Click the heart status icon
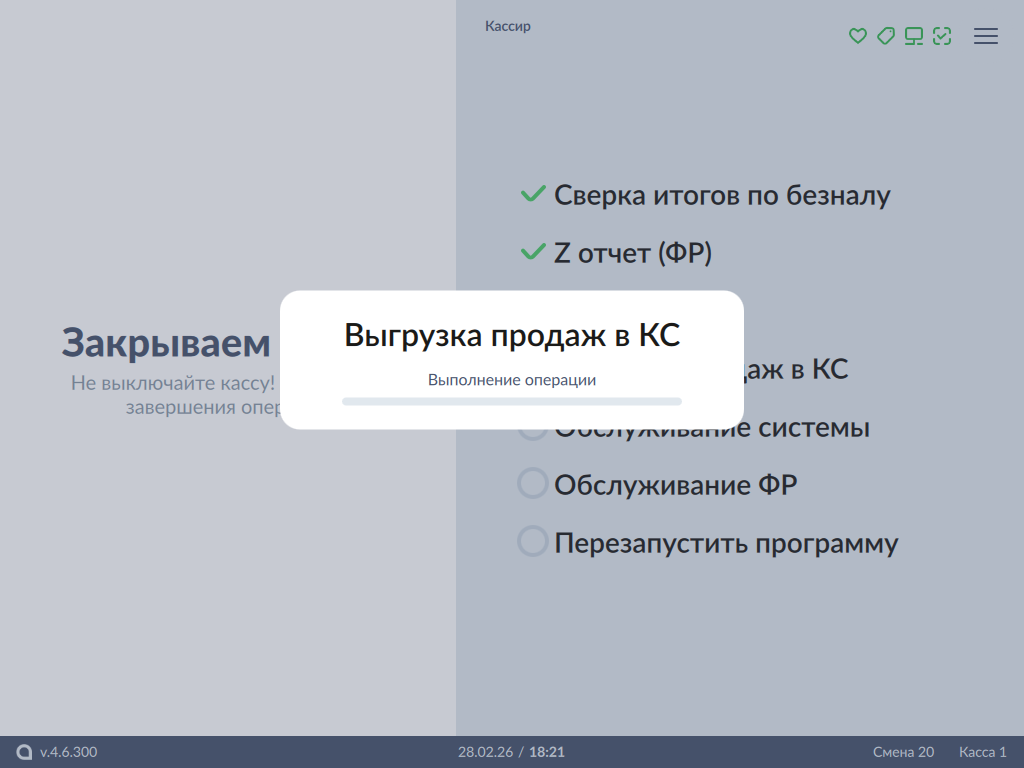Screen dimensions: 1024x768 [857, 36]
